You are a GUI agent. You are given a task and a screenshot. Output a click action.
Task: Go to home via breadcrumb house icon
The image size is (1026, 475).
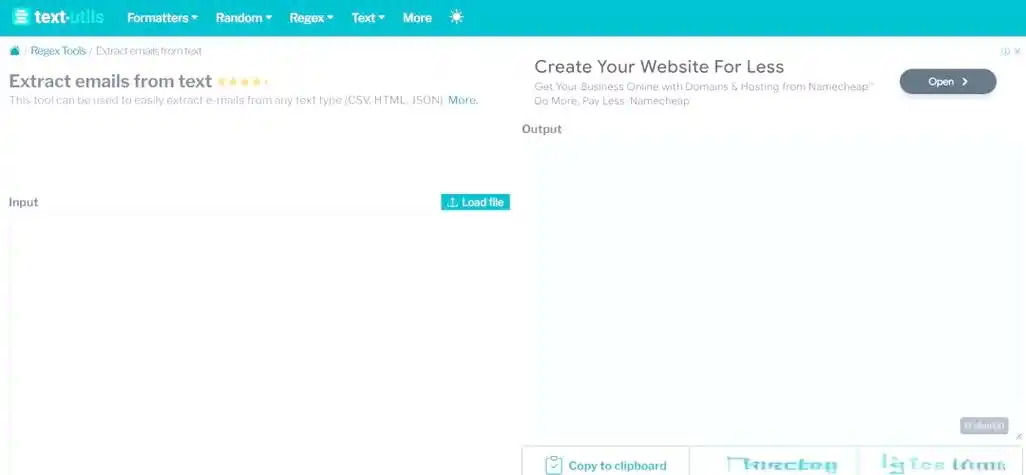tap(14, 51)
